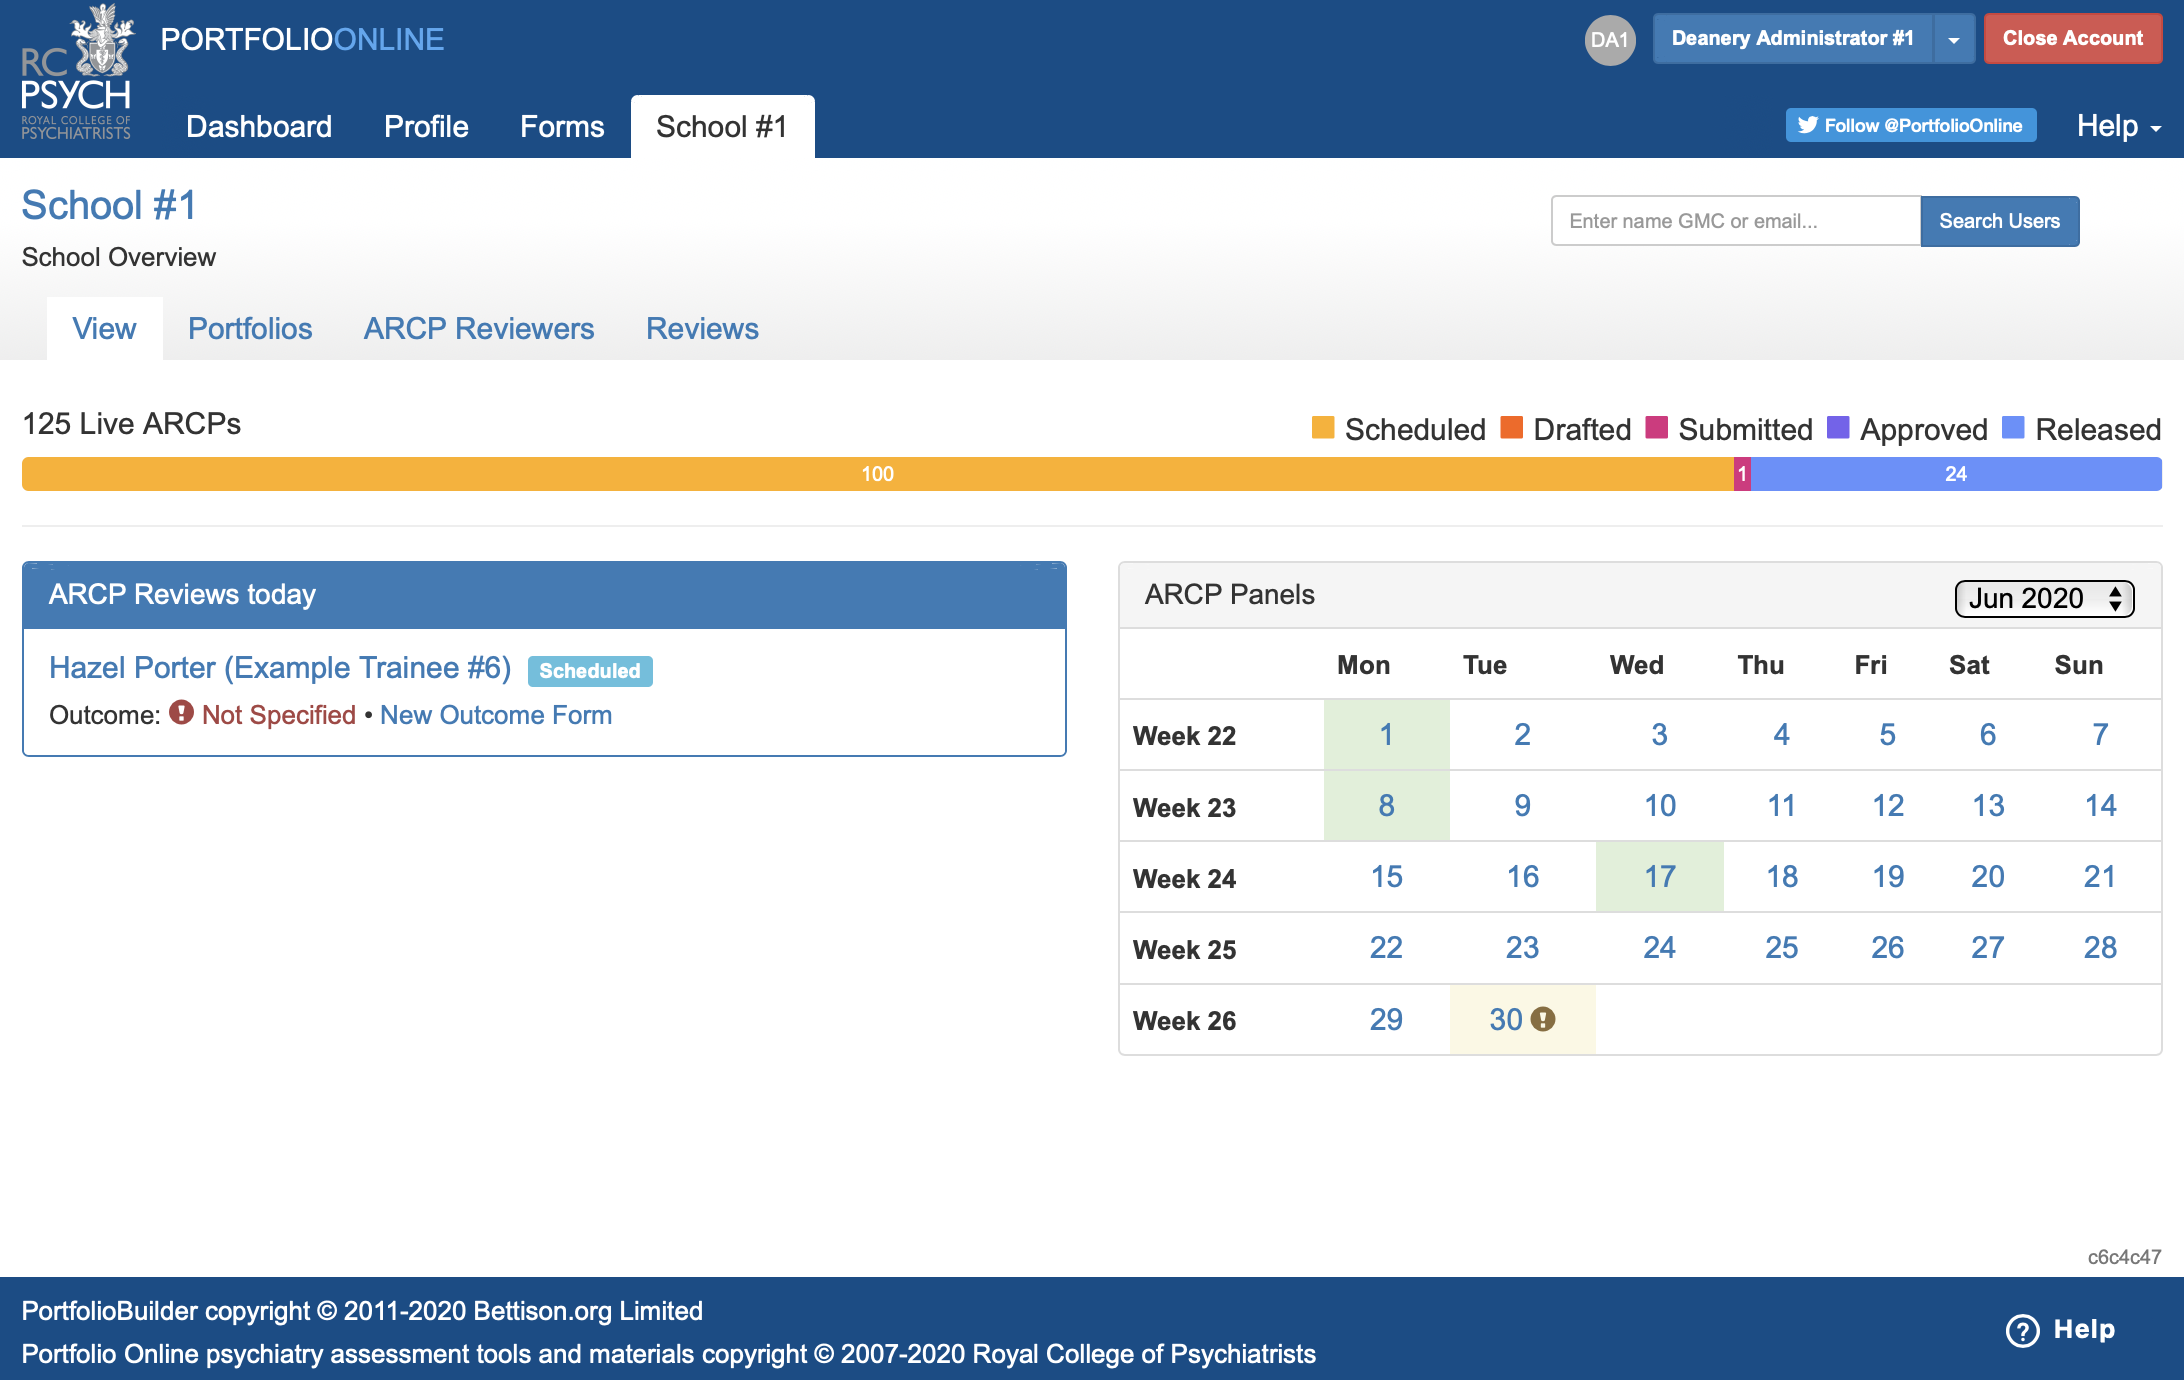This screenshot has width=2184, height=1380.
Task: Click the DA1 user avatar
Action: (x=1609, y=40)
